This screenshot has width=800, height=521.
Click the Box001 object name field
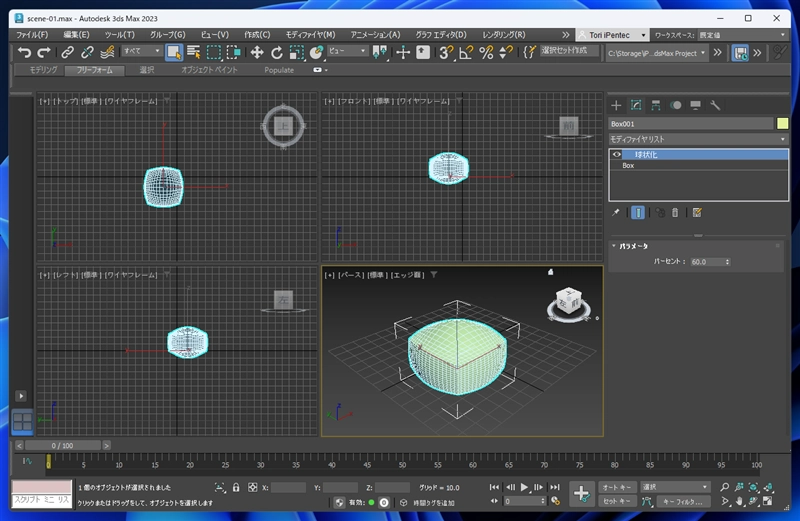click(691, 123)
